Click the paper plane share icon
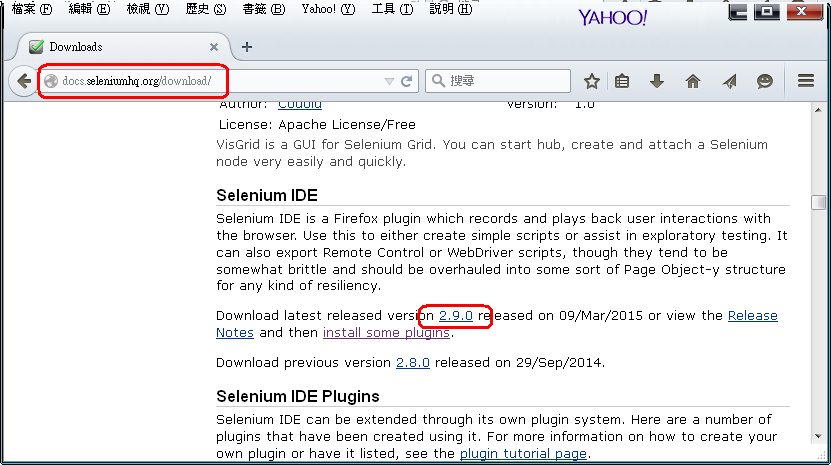The image size is (831, 465). point(729,81)
